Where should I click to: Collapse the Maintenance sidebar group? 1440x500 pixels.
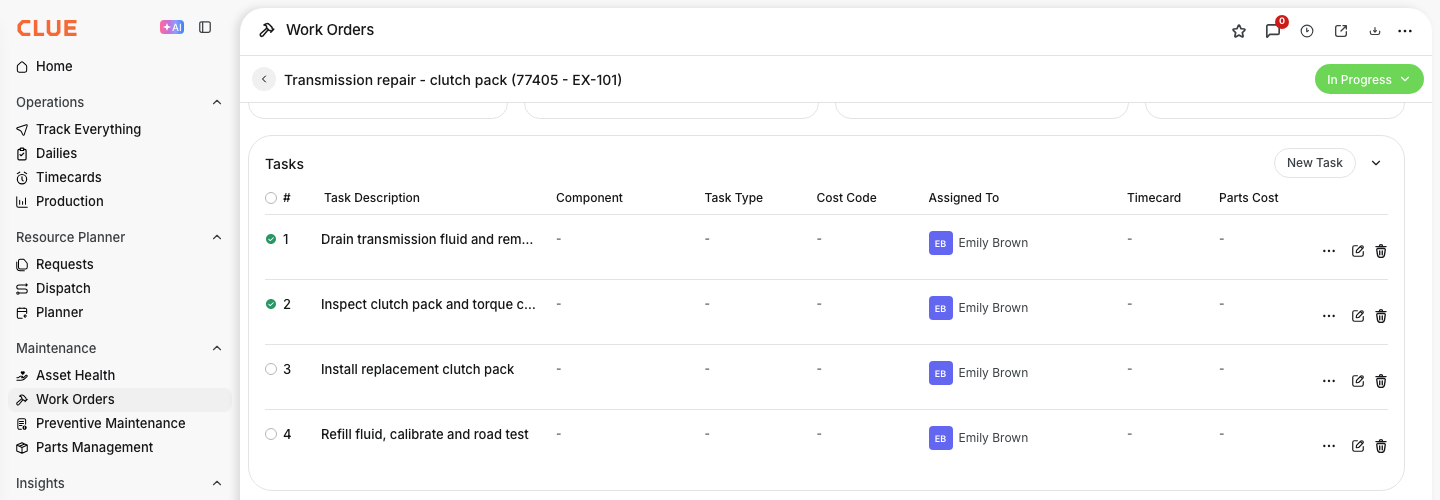point(217,348)
